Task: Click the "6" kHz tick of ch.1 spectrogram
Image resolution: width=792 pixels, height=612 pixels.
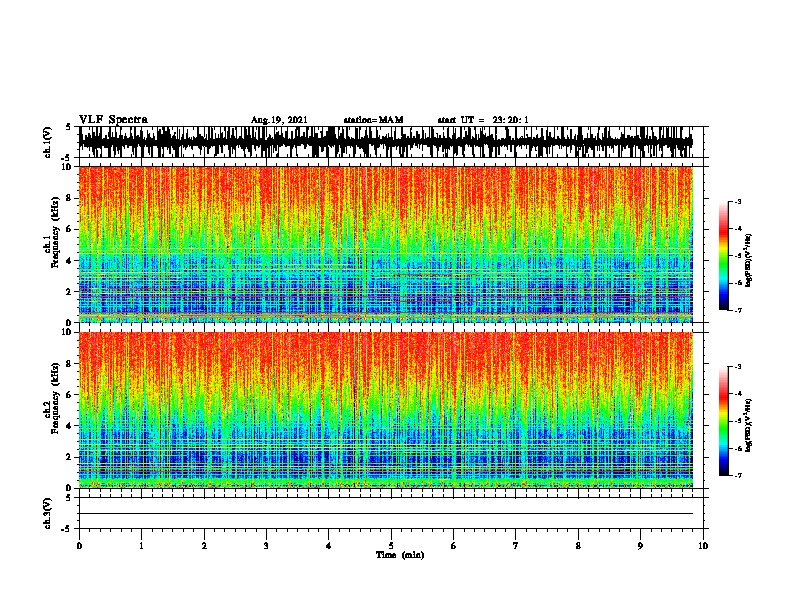Action: click(x=70, y=229)
